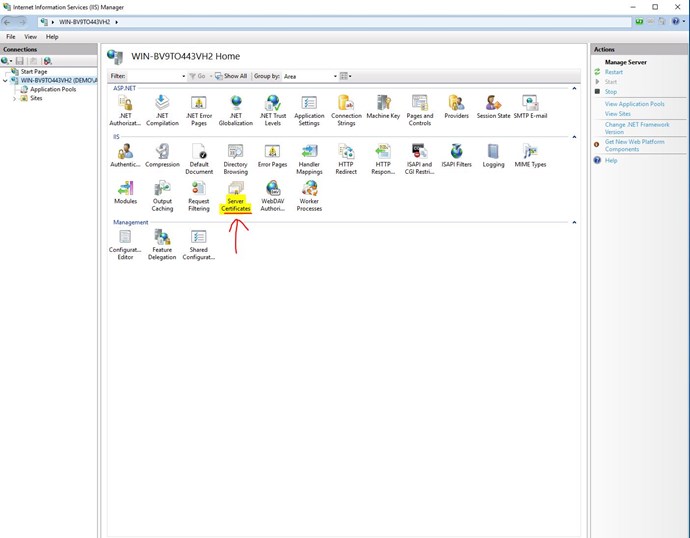Collapse the Management group
This screenshot has height=538, width=690.
(574, 222)
